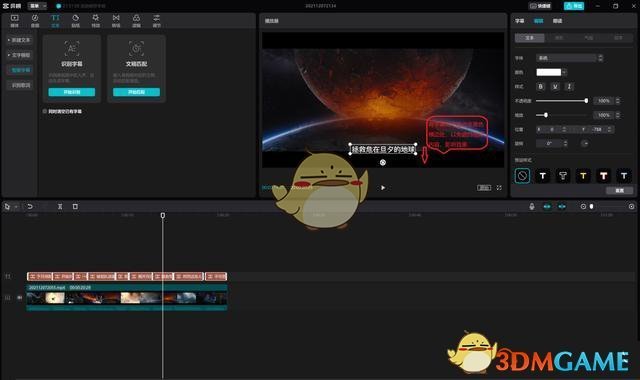Open the Audio (音频) panel icon

point(35,20)
